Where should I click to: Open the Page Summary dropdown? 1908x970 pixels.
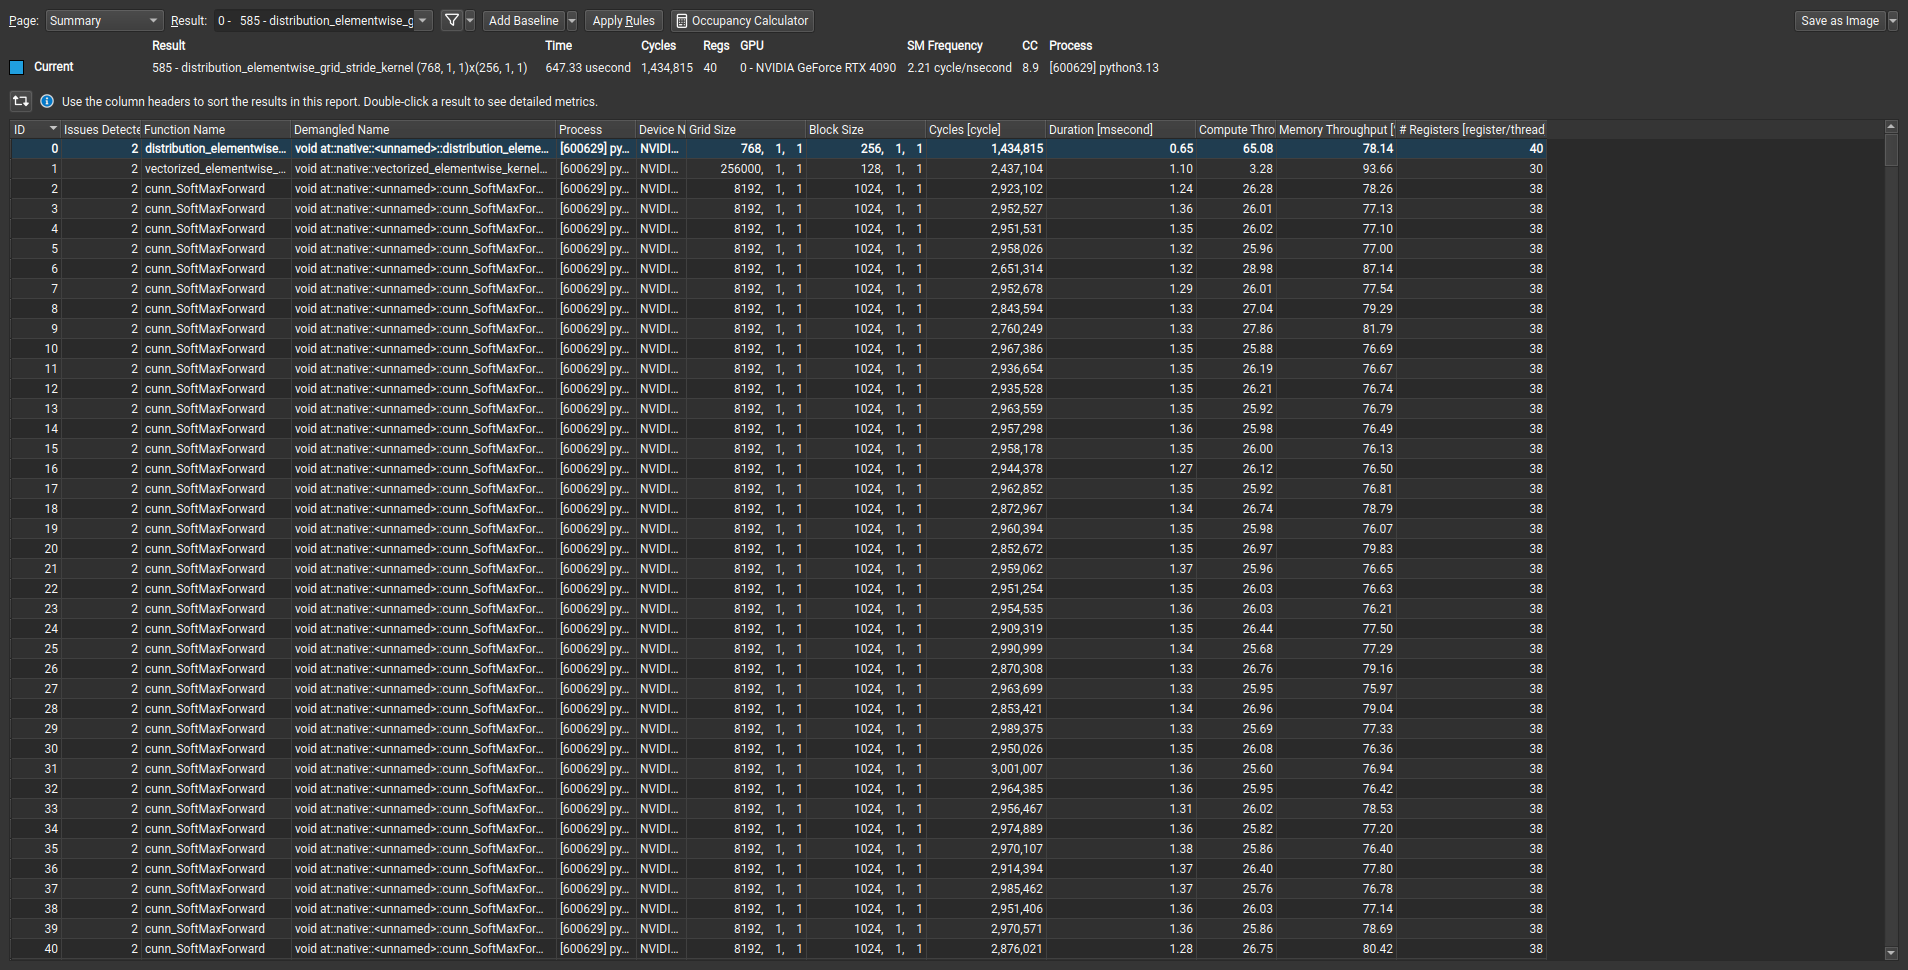[x=104, y=20]
